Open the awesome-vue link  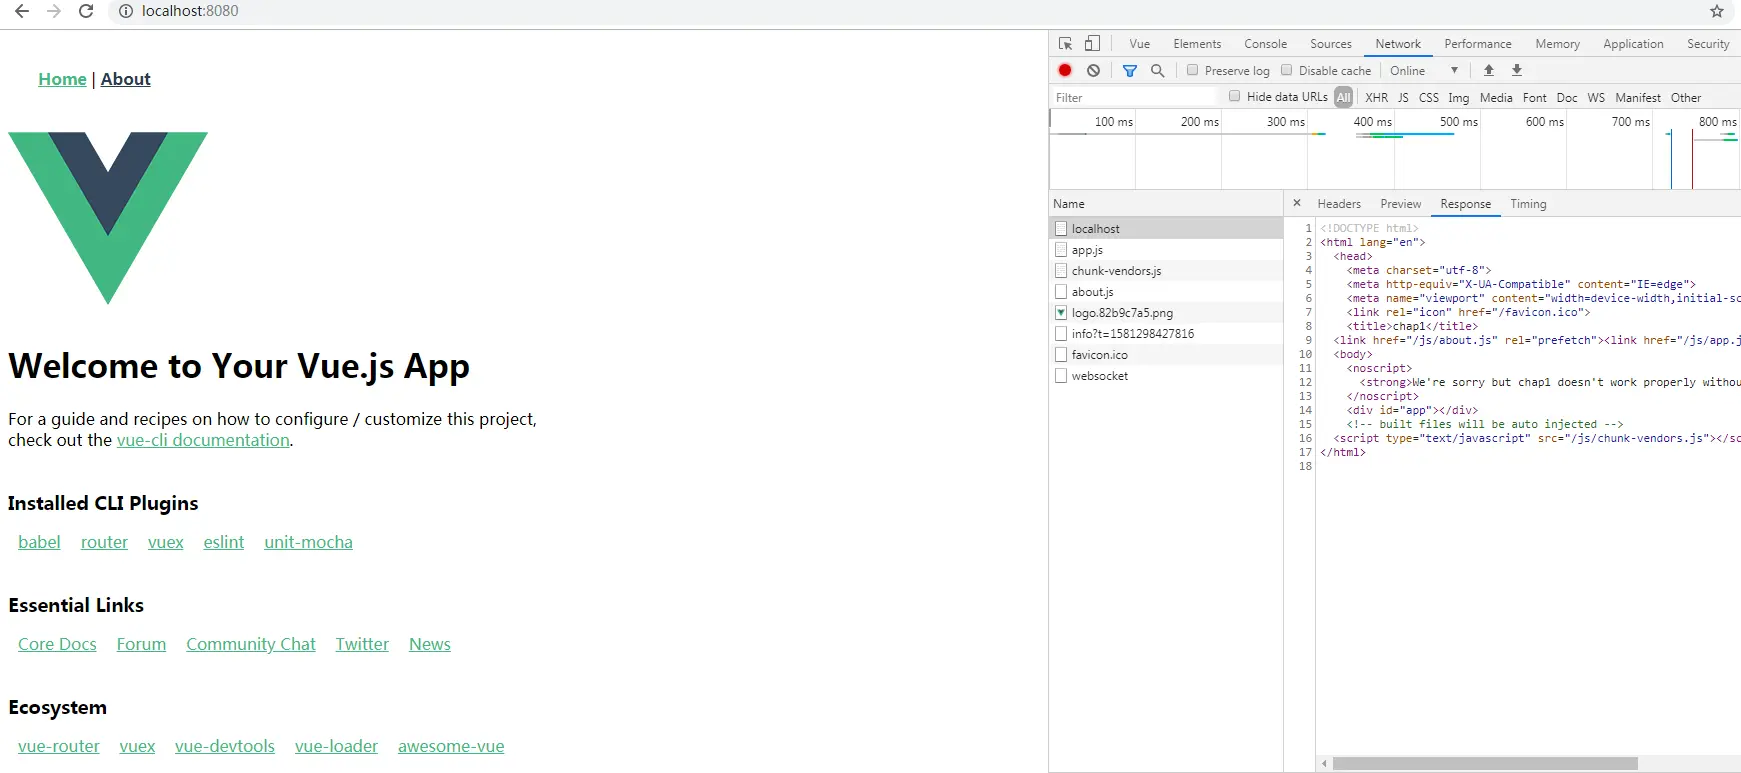coord(451,746)
